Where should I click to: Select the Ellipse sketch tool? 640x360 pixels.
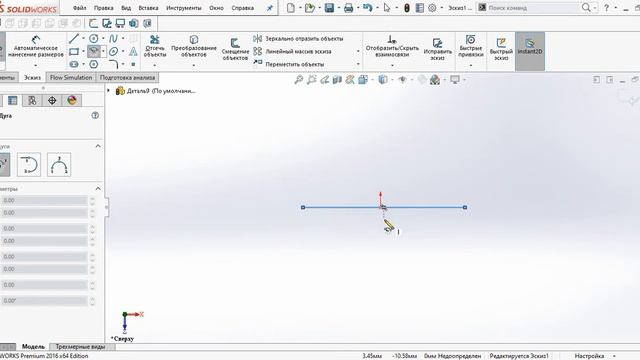(x=113, y=51)
